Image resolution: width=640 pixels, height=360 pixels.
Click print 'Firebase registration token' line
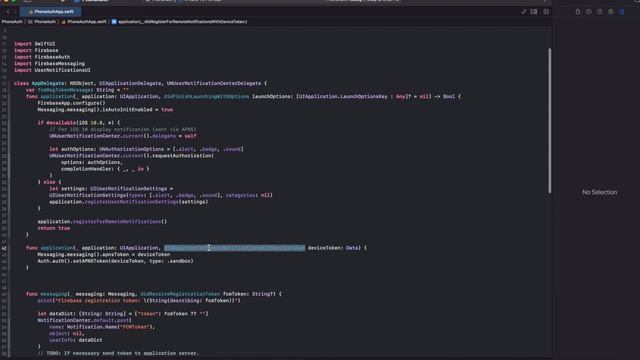point(139,300)
